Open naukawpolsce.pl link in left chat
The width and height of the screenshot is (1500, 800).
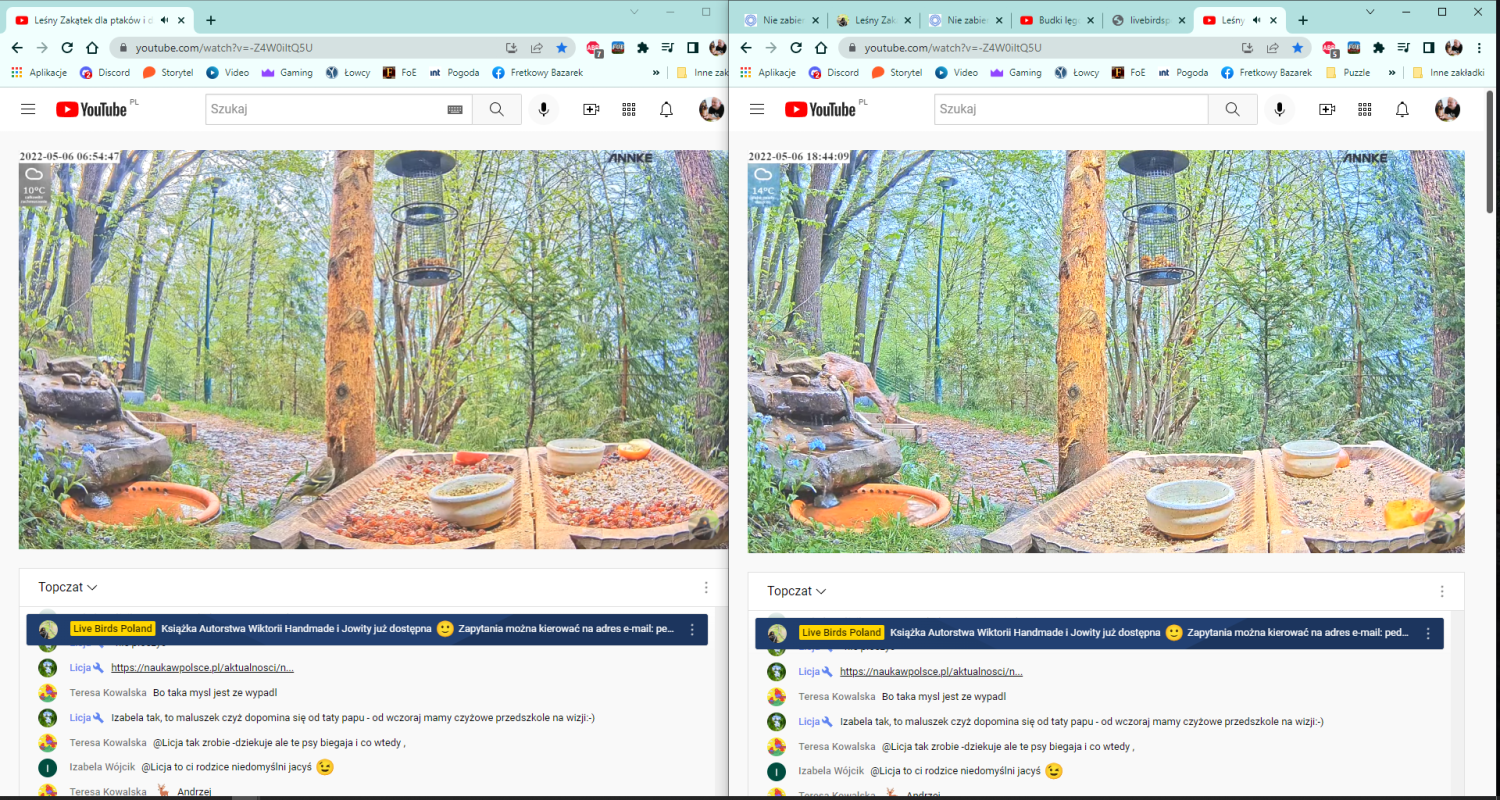202,668
